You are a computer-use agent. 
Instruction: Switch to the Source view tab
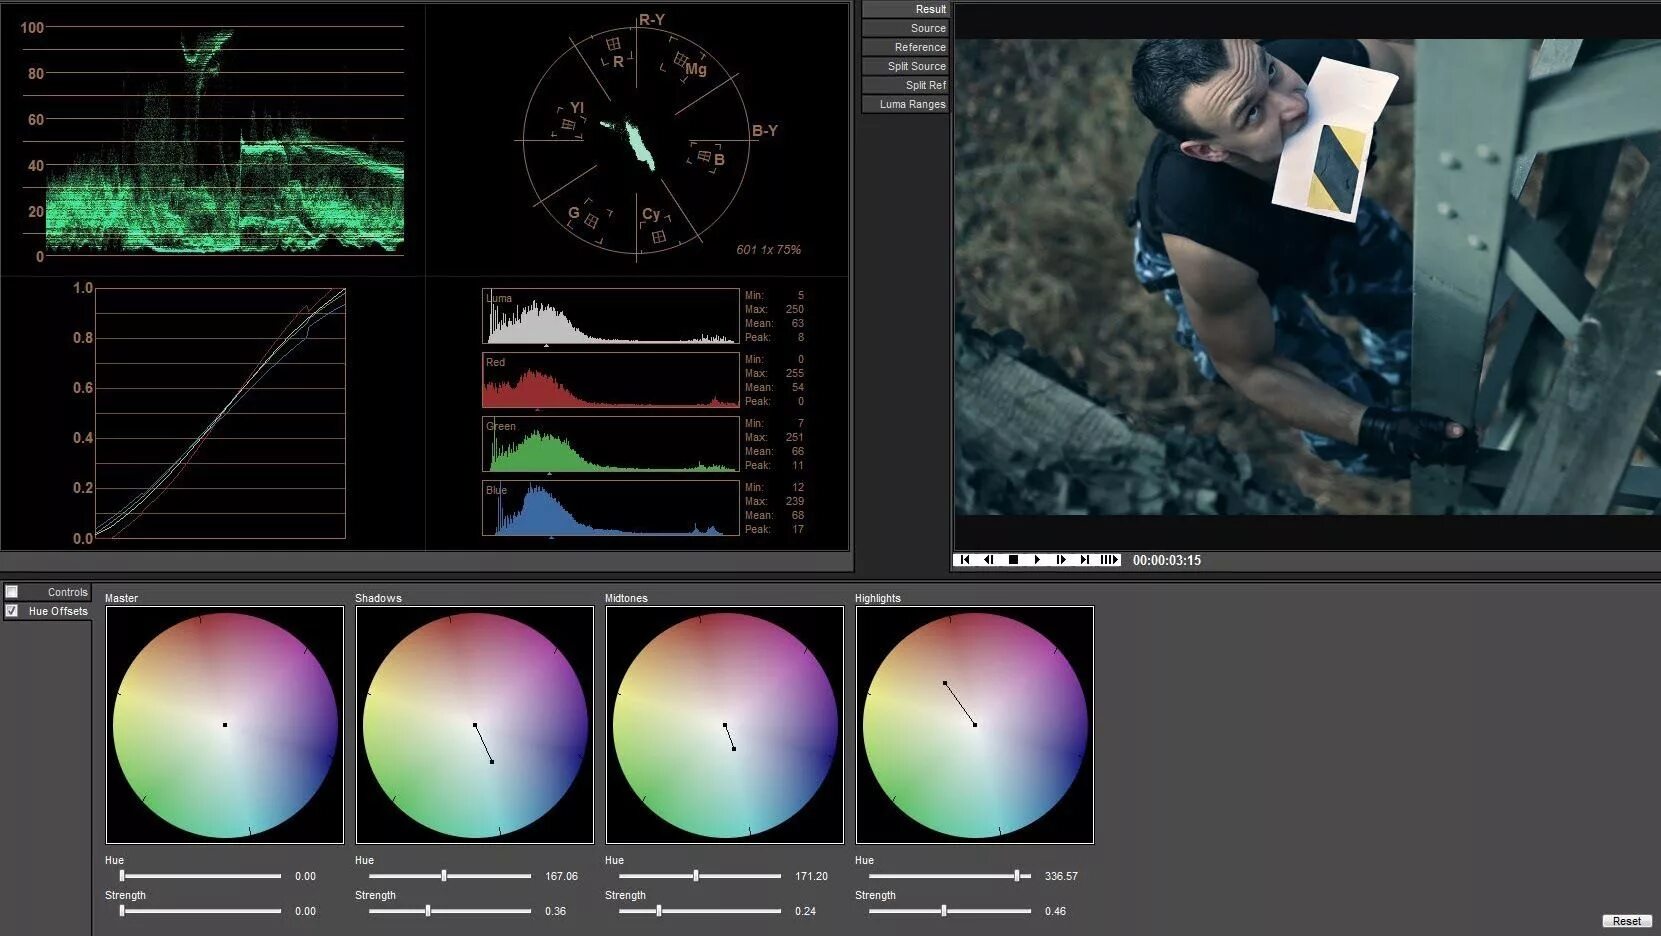[x=905, y=27]
